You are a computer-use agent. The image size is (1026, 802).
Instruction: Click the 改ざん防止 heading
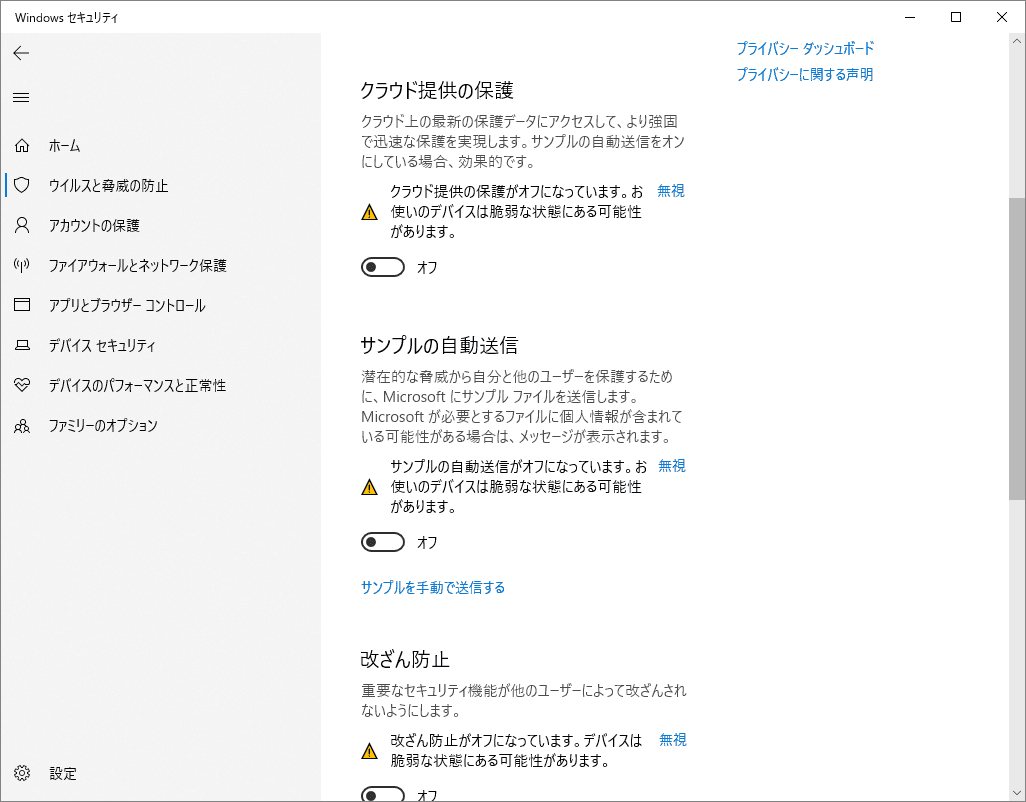click(405, 659)
